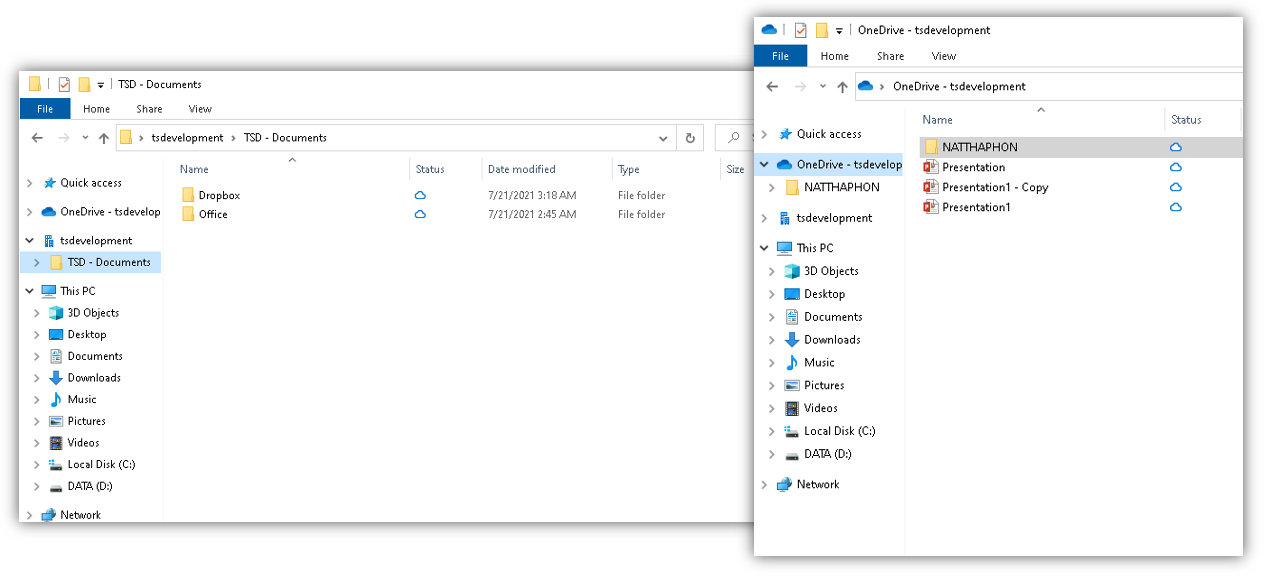The width and height of the screenshot is (1270, 582).
Task: Select the Presentation PowerPoint file icon
Action: [x=931, y=167]
